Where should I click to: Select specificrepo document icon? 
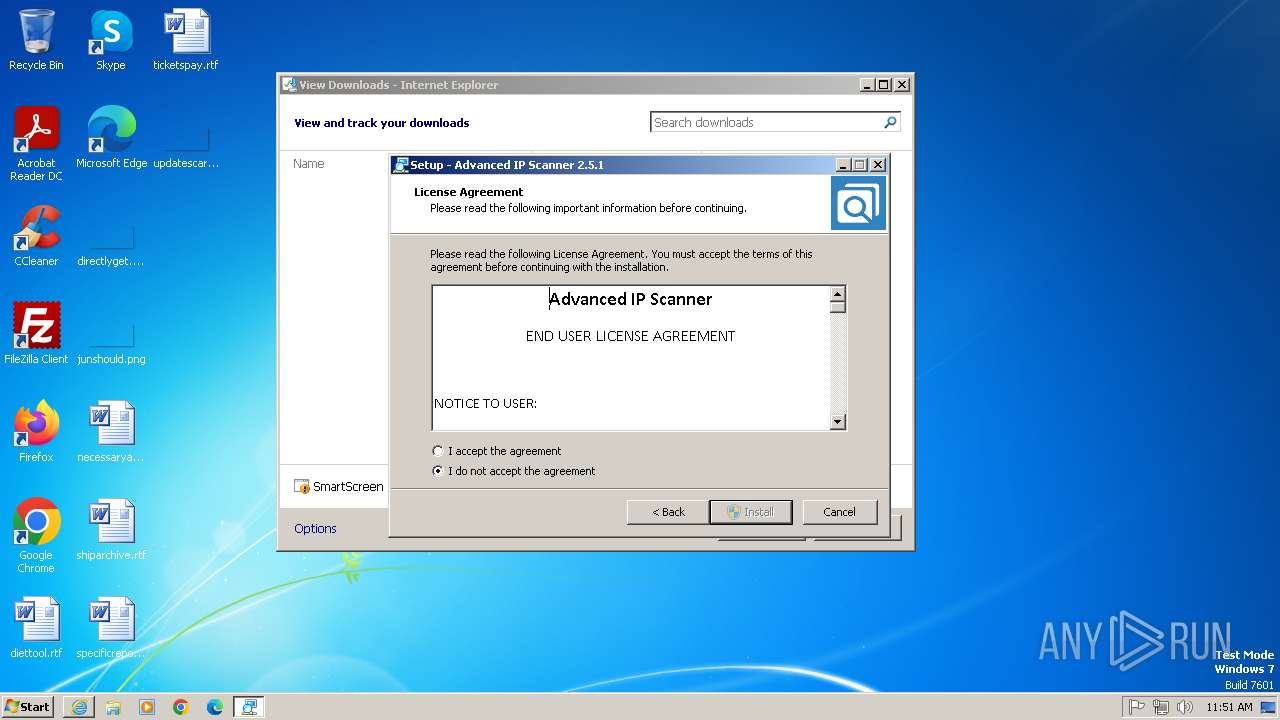pyautogui.click(x=111, y=628)
